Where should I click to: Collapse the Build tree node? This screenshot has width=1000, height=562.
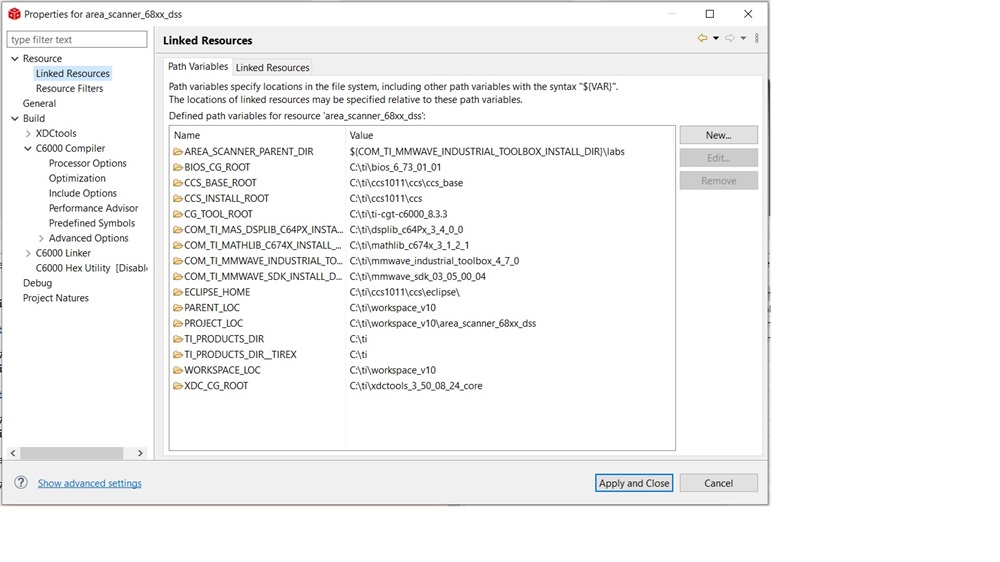(15, 119)
